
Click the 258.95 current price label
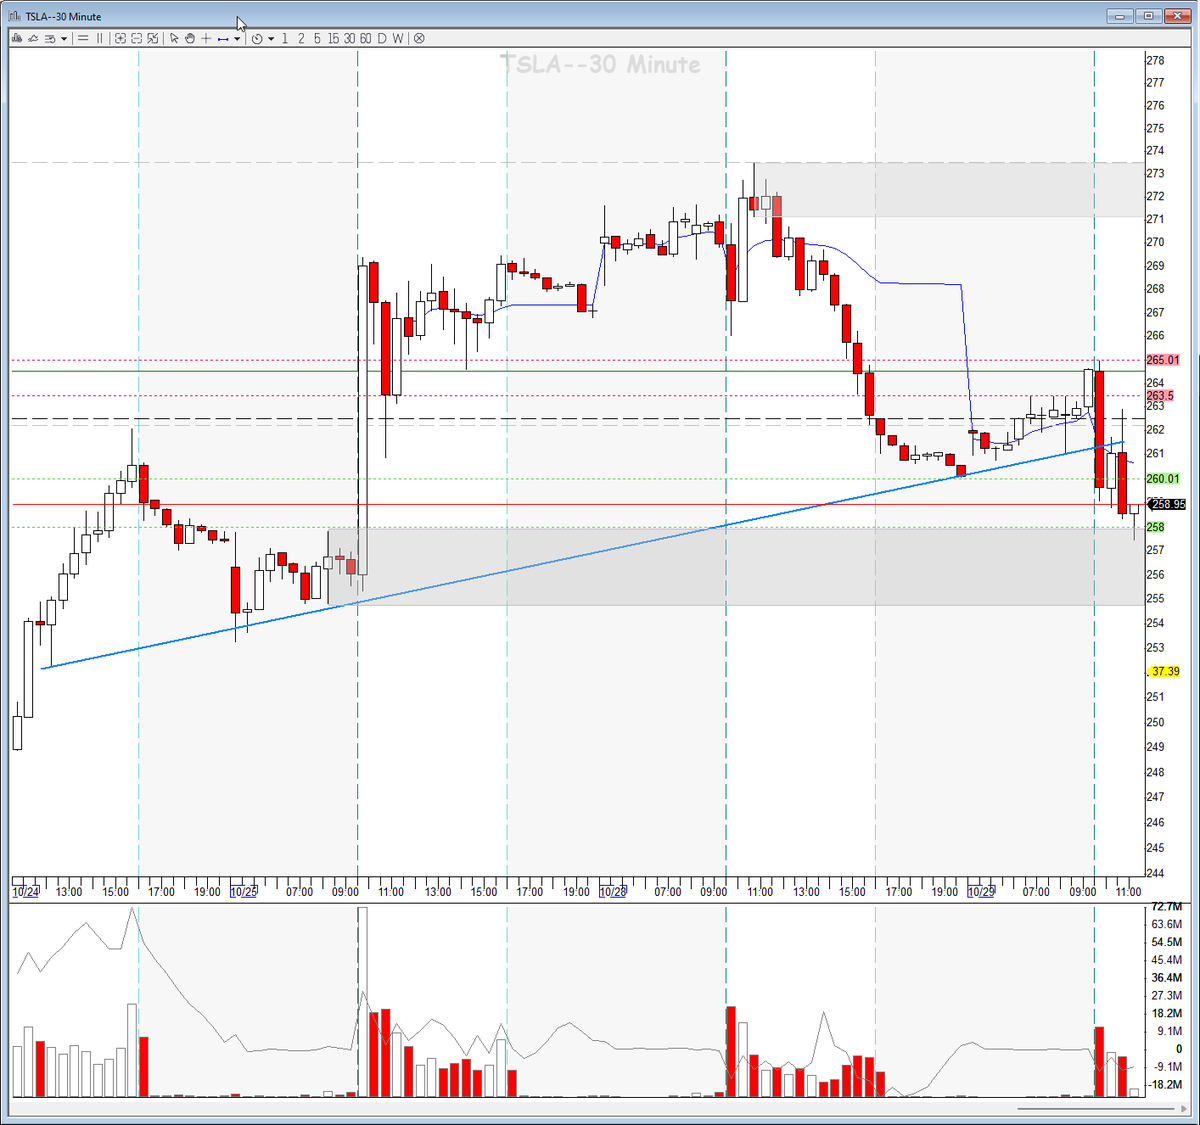(1167, 505)
